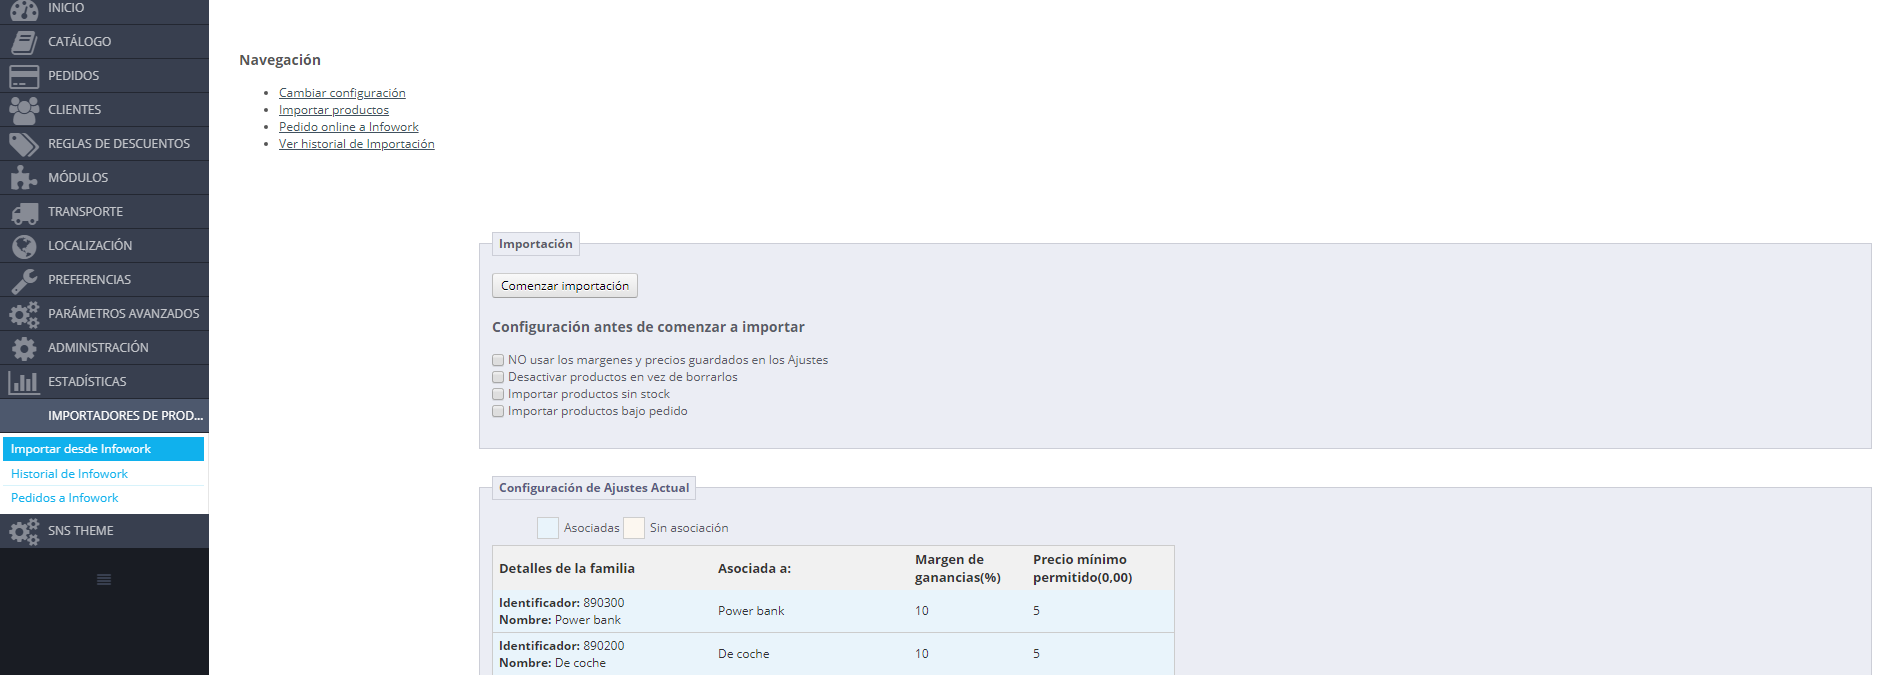Go to the TRANSPORTE menu

[x=104, y=212]
